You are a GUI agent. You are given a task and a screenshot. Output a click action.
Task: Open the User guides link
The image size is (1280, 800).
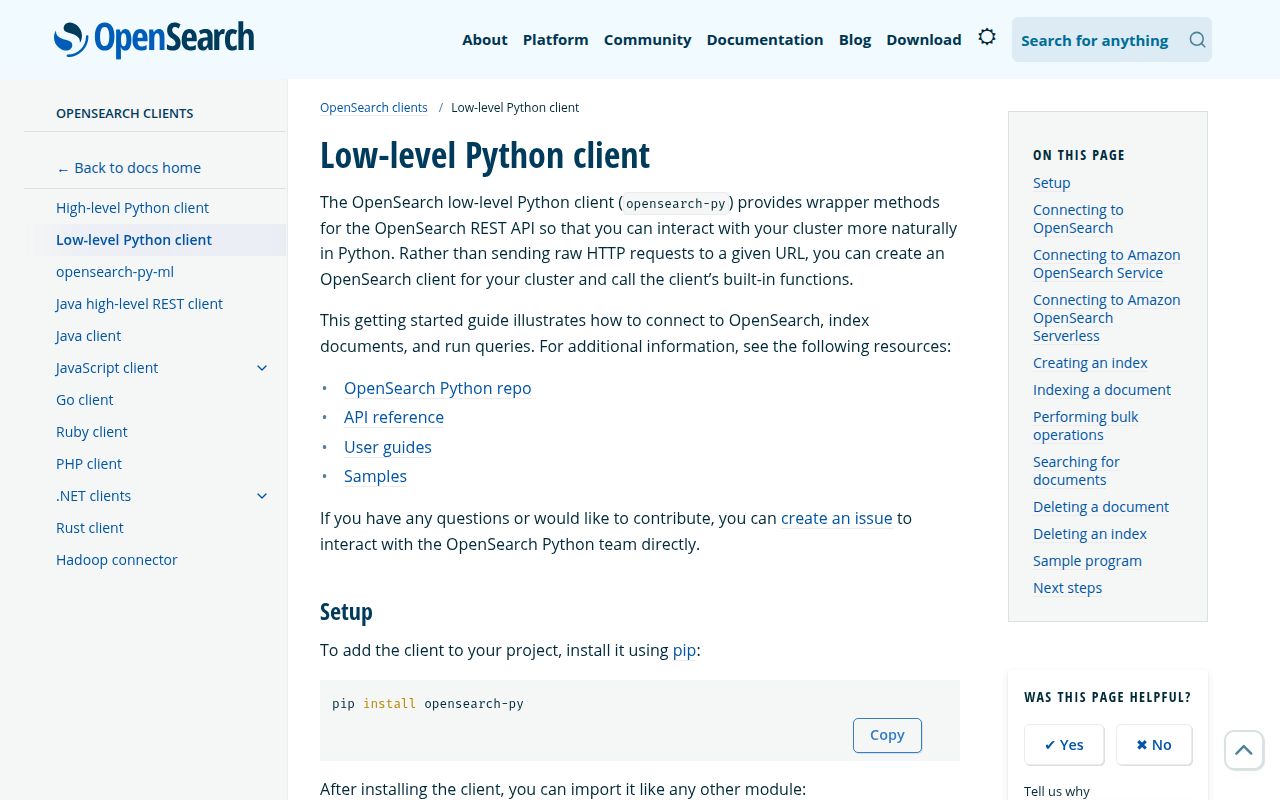click(x=388, y=447)
